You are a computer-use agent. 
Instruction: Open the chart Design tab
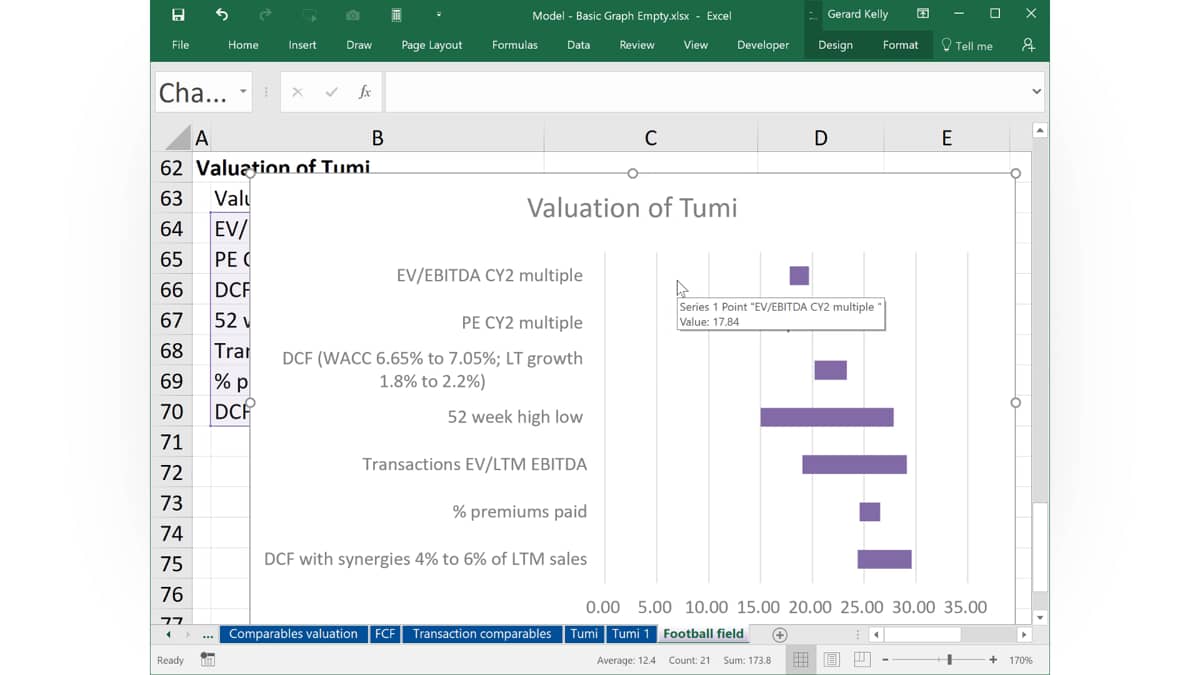pyautogui.click(x=835, y=45)
